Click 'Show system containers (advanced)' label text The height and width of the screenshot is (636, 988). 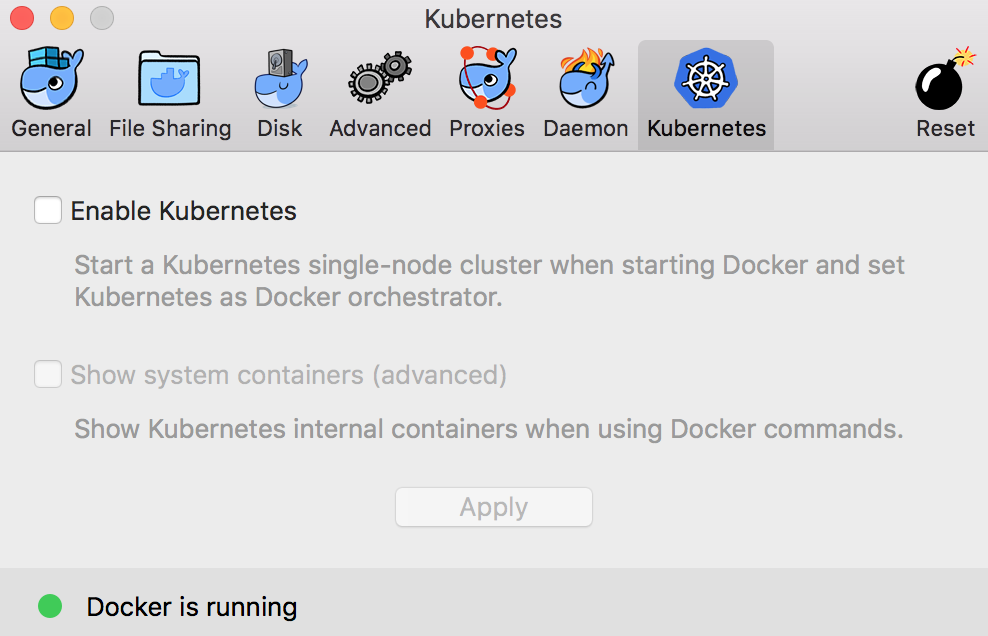(289, 374)
